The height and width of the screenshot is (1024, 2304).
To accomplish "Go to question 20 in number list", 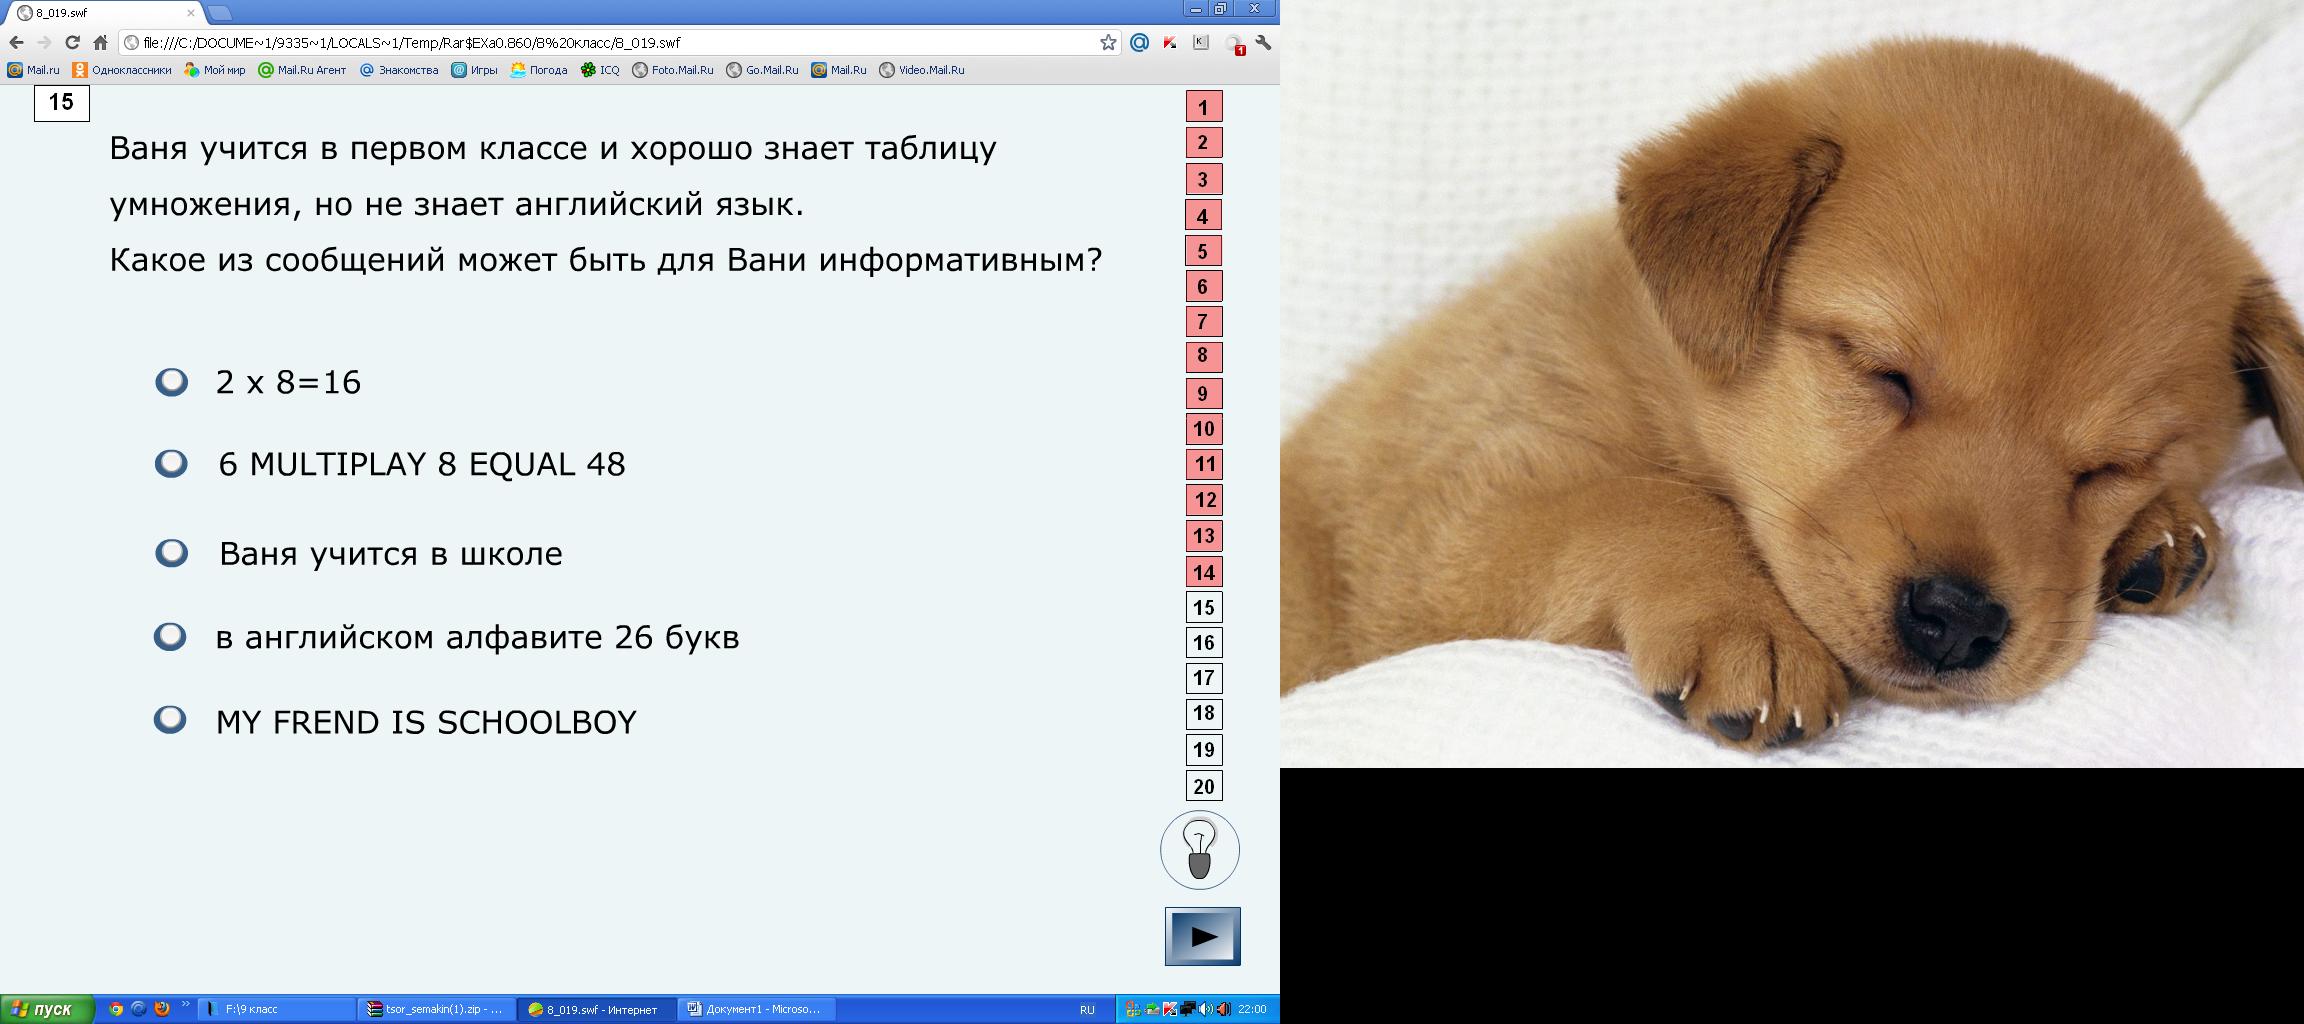I will click(x=1203, y=786).
